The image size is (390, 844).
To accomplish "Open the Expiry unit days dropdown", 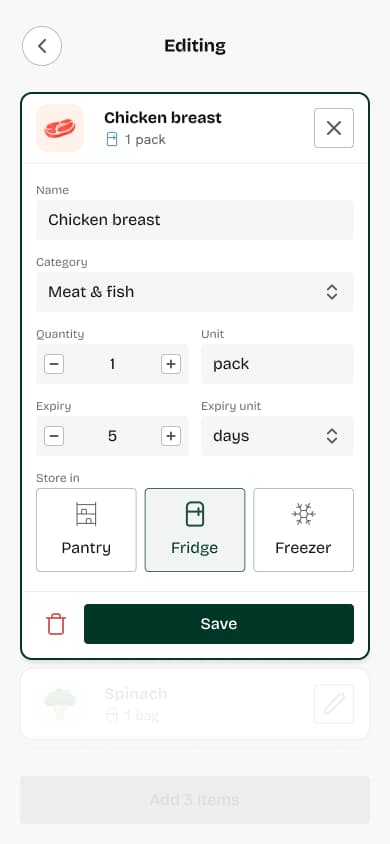I will [278, 436].
